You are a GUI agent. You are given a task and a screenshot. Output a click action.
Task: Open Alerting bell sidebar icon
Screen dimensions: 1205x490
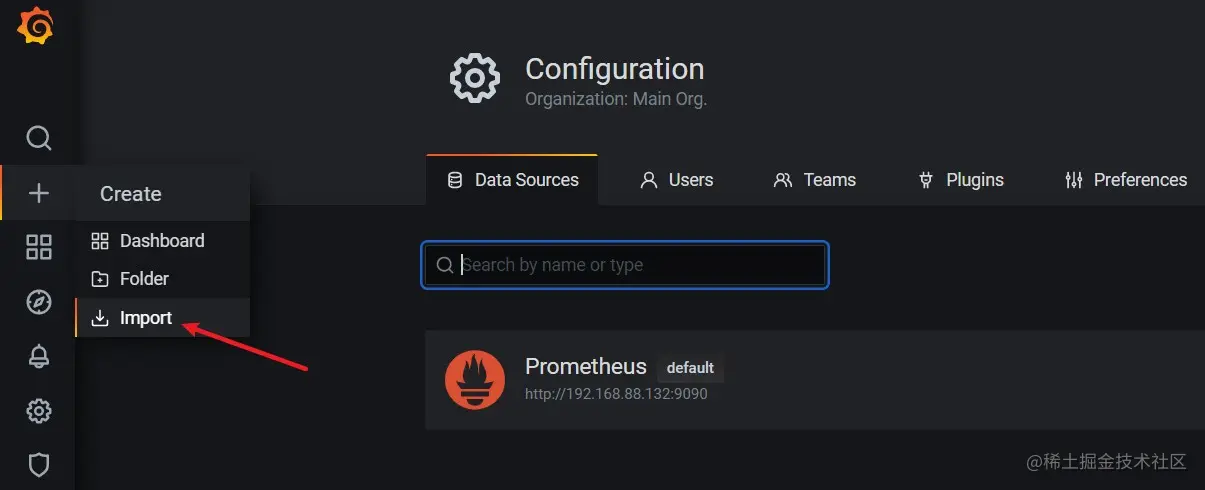tap(38, 356)
